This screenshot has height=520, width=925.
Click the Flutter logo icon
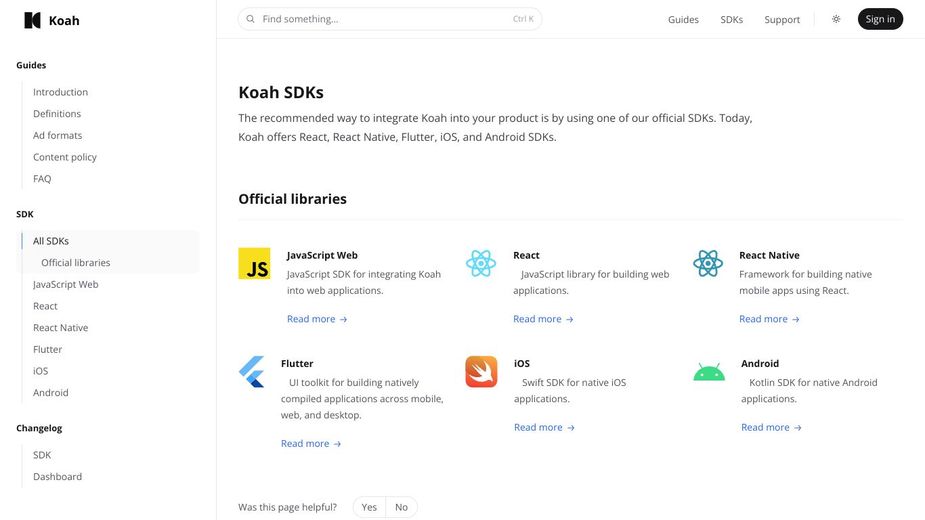[251, 372]
